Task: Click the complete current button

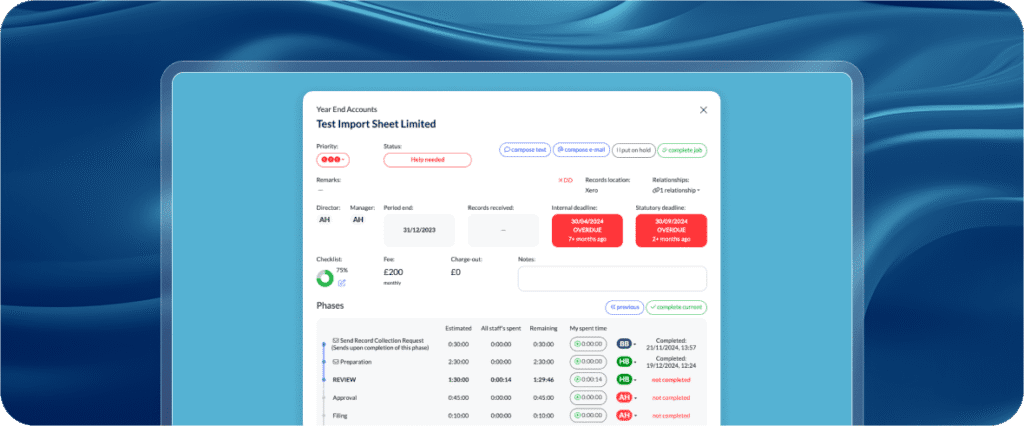Action: pyautogui.click(x=676, y=307)
